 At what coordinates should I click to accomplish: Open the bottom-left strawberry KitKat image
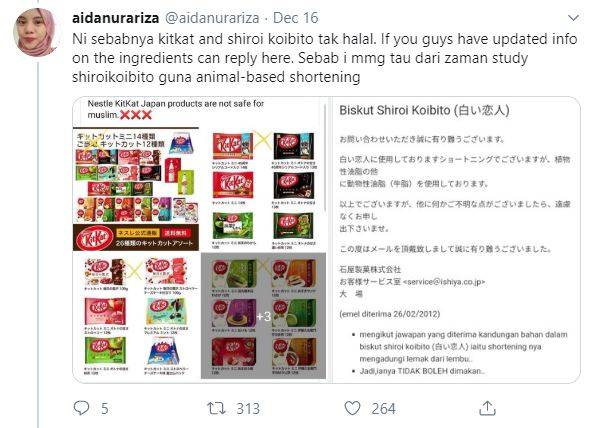[136, 316]
